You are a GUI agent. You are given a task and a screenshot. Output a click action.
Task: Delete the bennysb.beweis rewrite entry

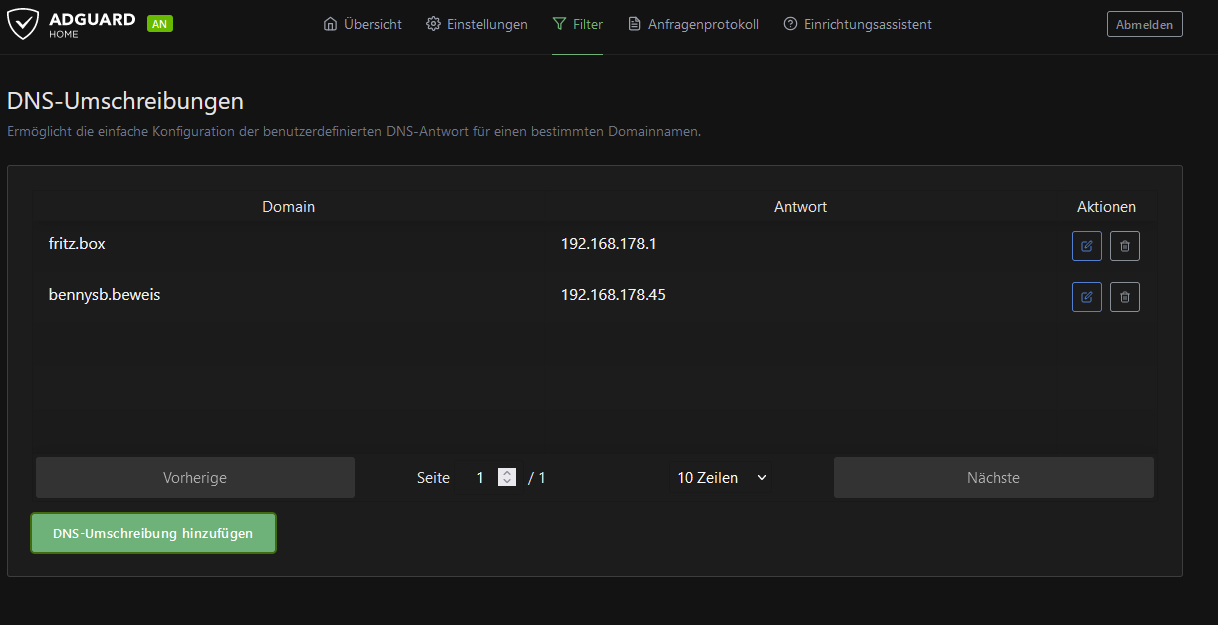coord(1125,297)
